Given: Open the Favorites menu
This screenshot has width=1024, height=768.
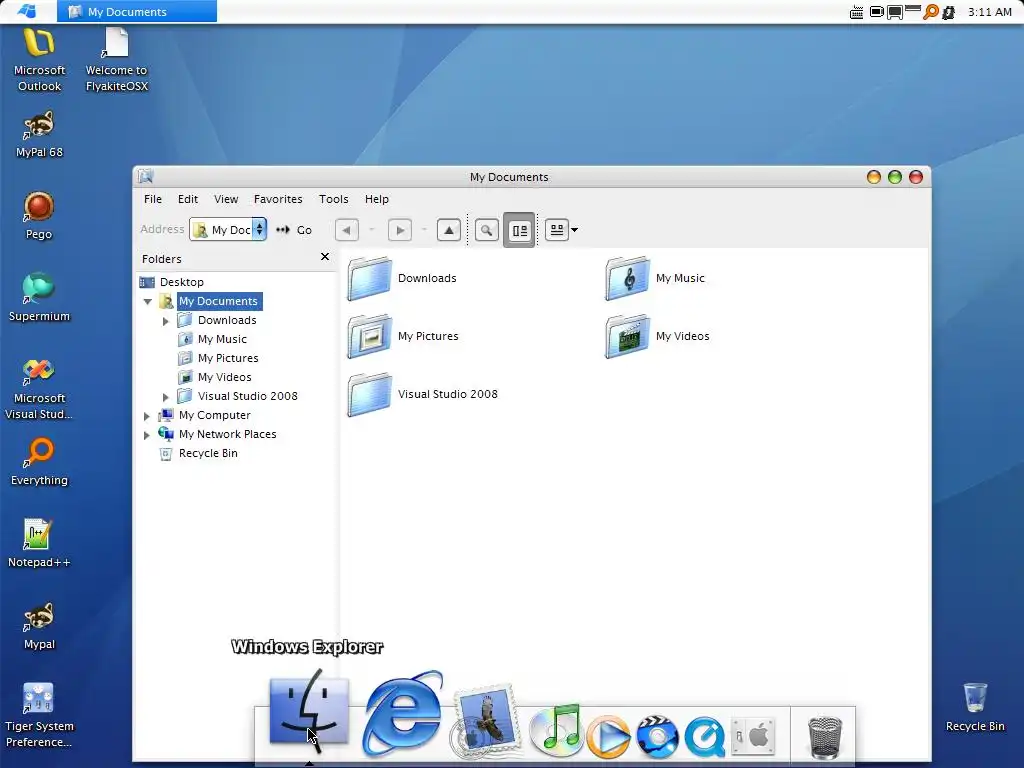Looking at the screenshot, I should click(x=278, y=199).
